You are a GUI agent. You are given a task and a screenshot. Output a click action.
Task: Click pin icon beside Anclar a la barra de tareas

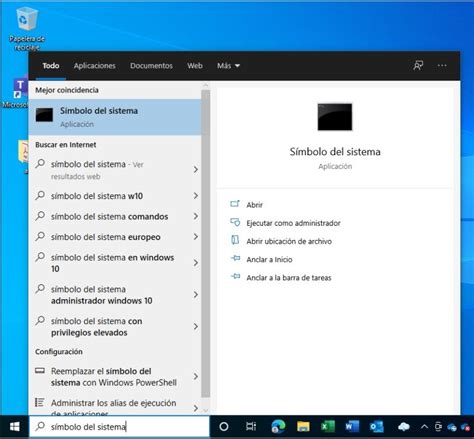[235, 277]
